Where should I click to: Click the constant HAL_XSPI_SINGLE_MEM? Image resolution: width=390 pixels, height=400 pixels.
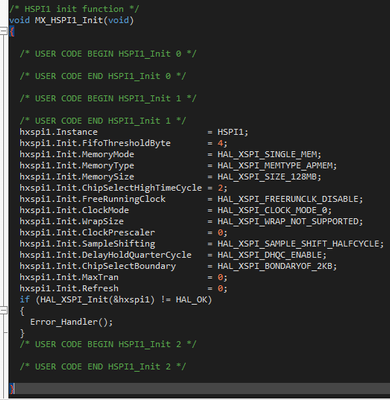(x=267, y=154)
